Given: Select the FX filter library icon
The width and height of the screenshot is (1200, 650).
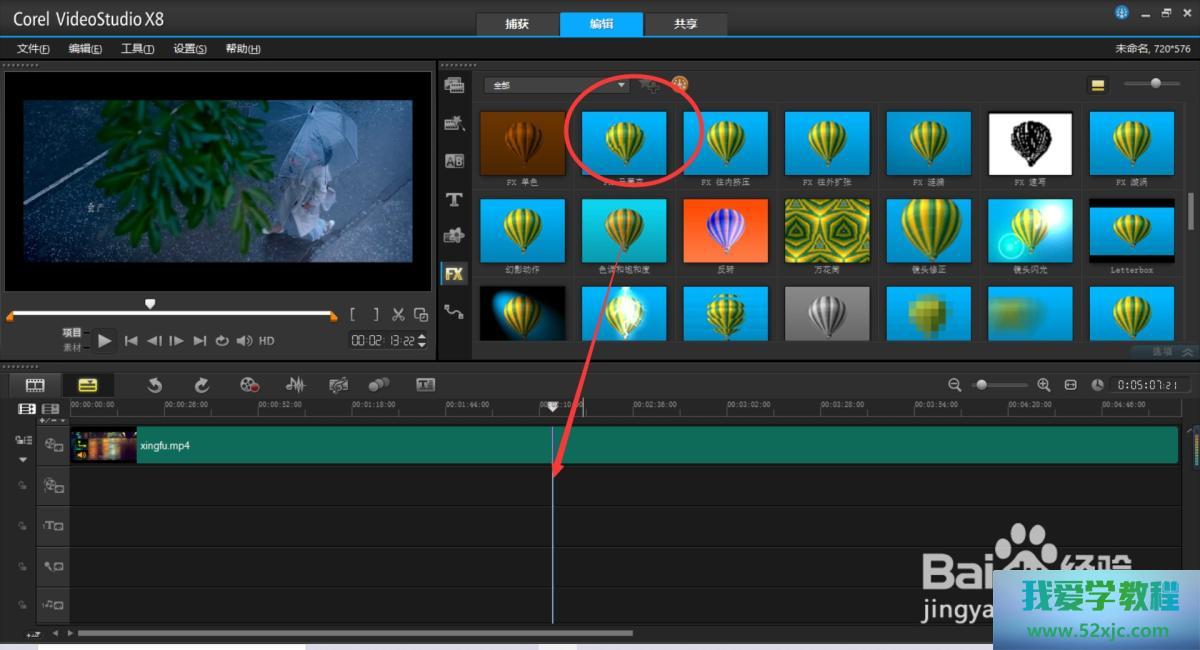Looking at the screenshot, I should tap(454, 273).
